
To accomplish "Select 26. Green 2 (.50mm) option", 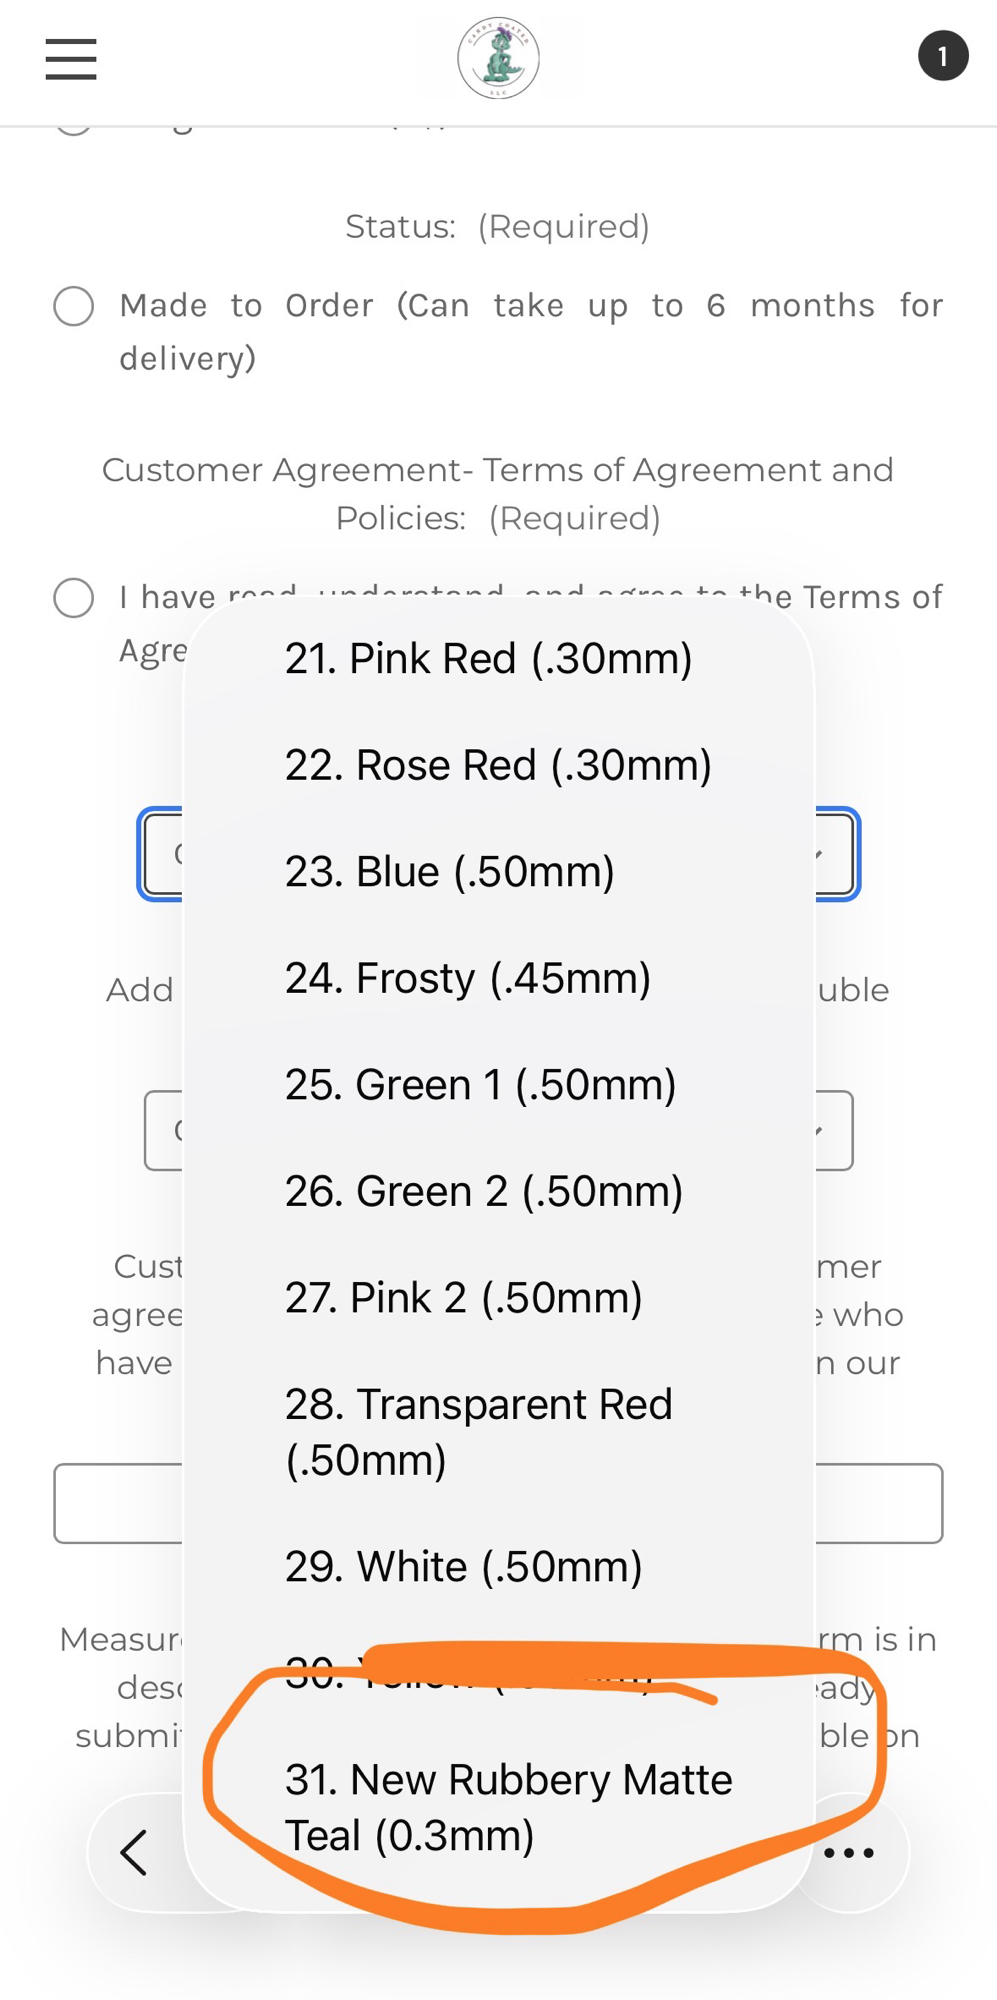I will pos(483,1191).
